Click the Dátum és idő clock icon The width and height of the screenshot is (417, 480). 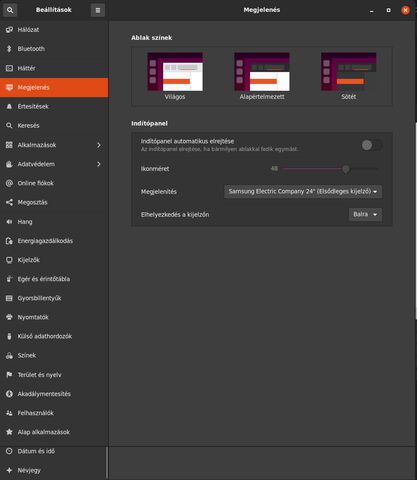tap(9, 451)
